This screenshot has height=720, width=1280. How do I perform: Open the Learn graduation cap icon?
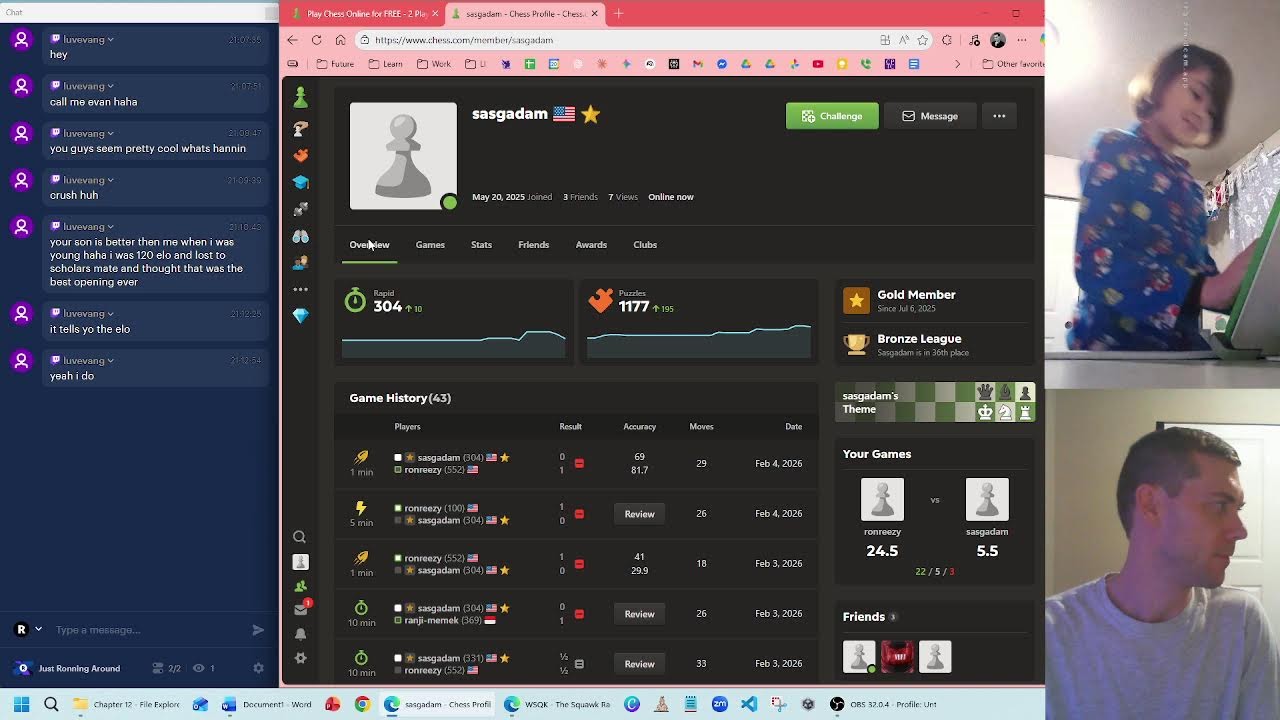click(300, 182)
